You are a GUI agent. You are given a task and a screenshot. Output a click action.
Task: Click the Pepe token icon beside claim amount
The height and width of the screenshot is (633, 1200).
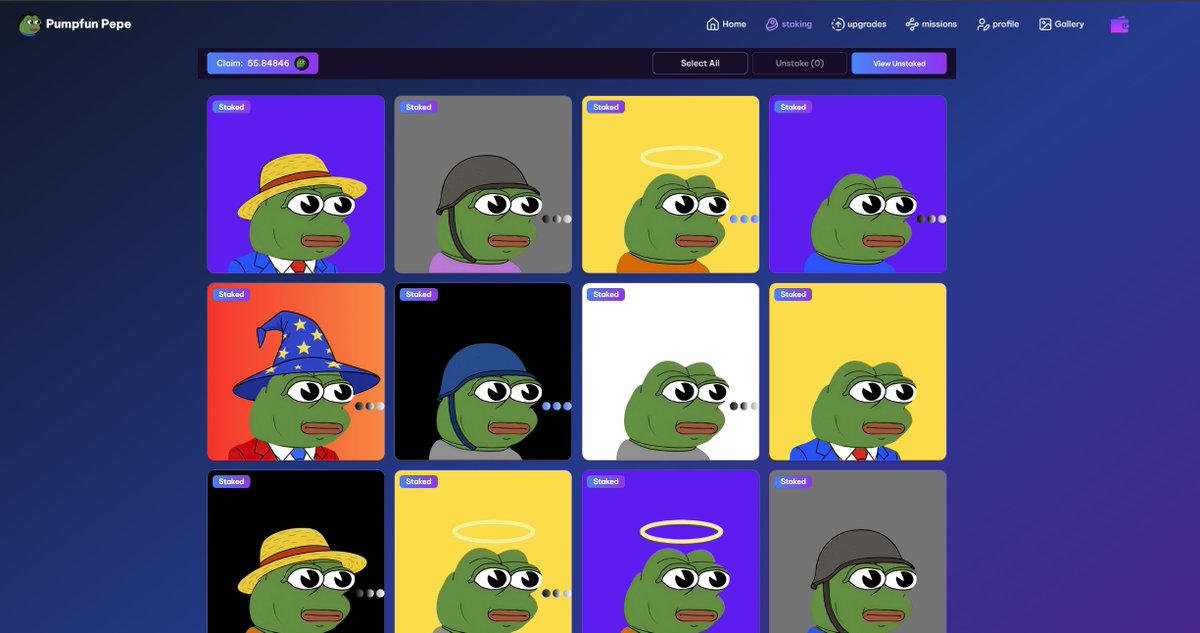pos(301,63)
